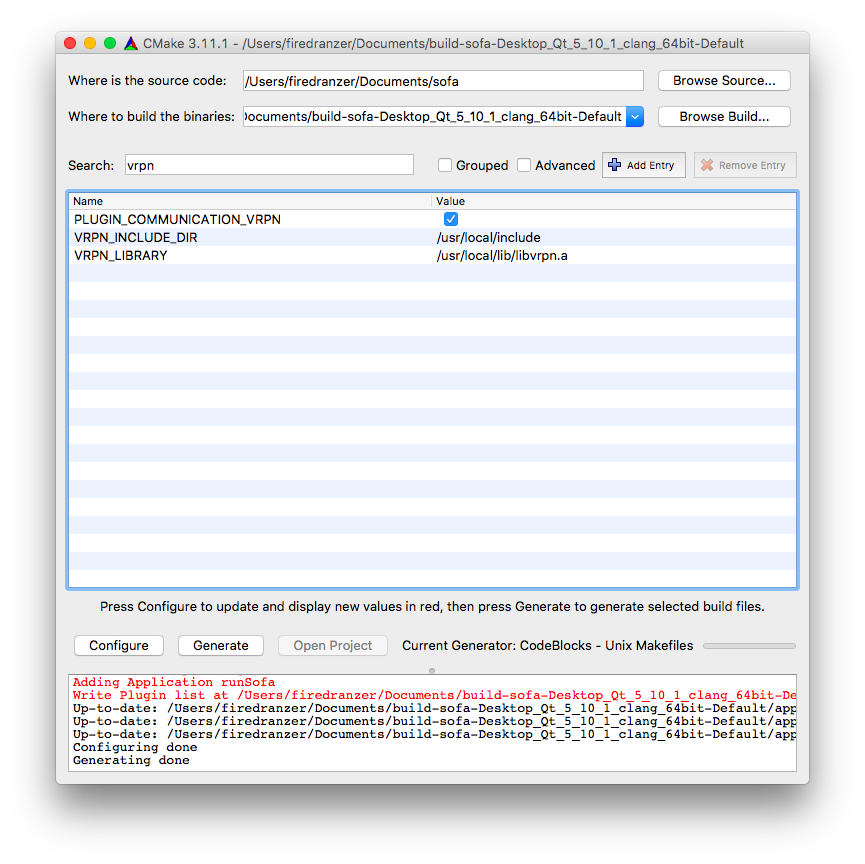Sort entries by the Name column header

click(250, 201)
